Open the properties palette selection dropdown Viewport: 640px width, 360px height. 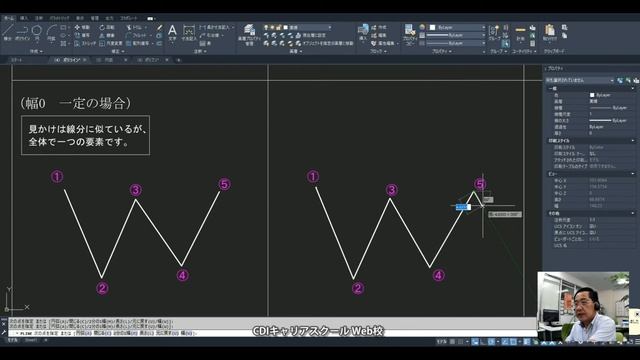pos(580,80)
